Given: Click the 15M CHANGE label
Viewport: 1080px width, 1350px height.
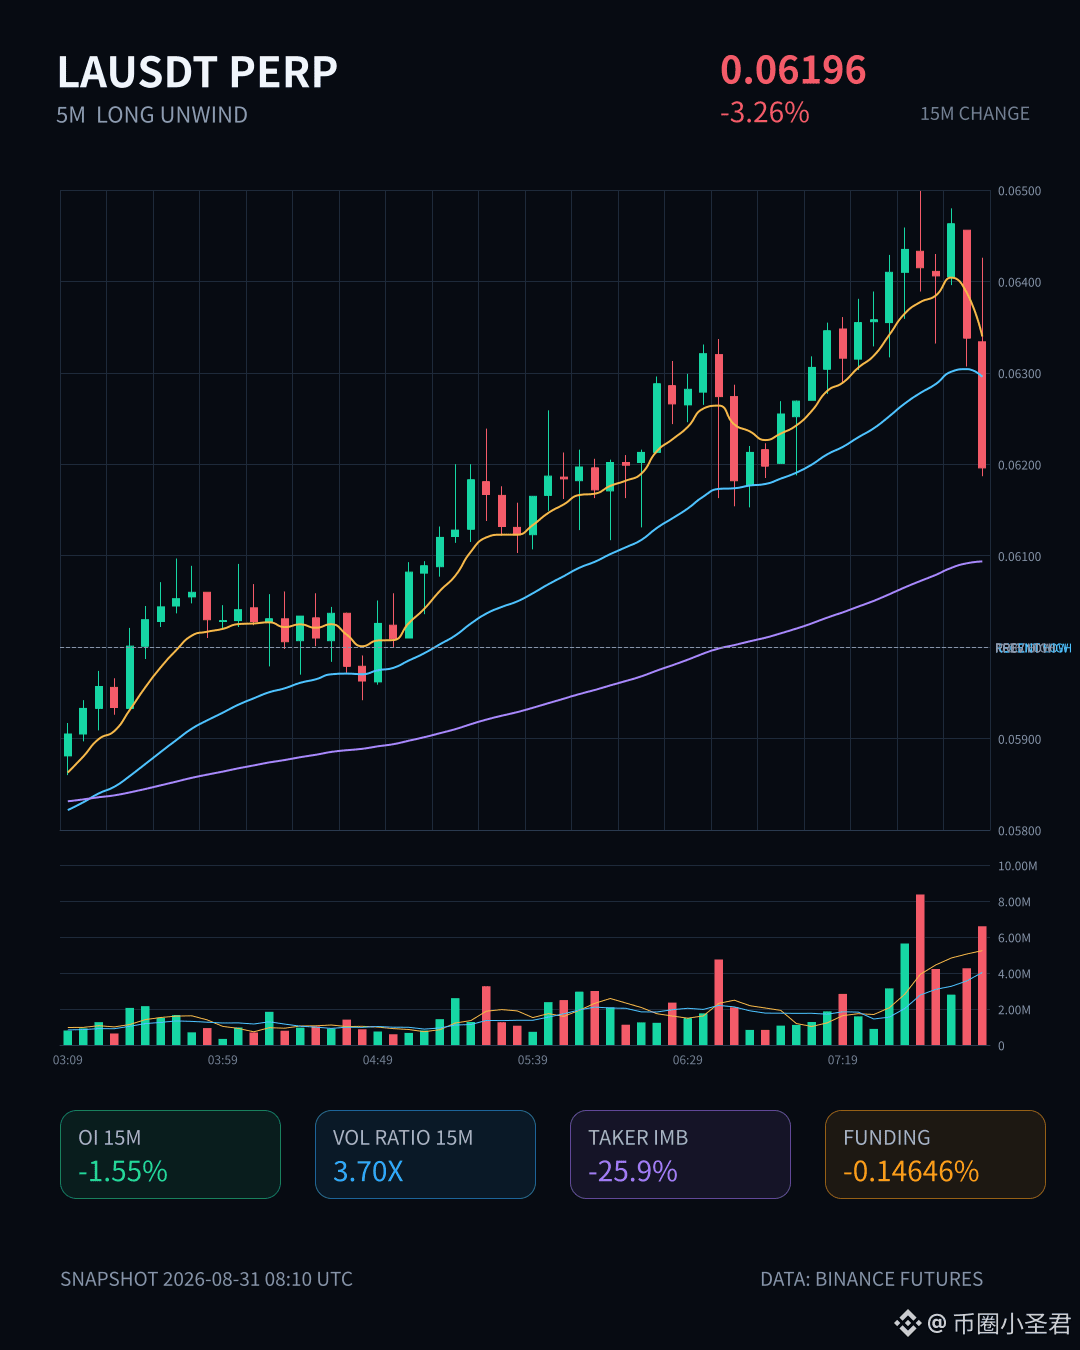Looking at the screenshot, I should coord(975,114).
